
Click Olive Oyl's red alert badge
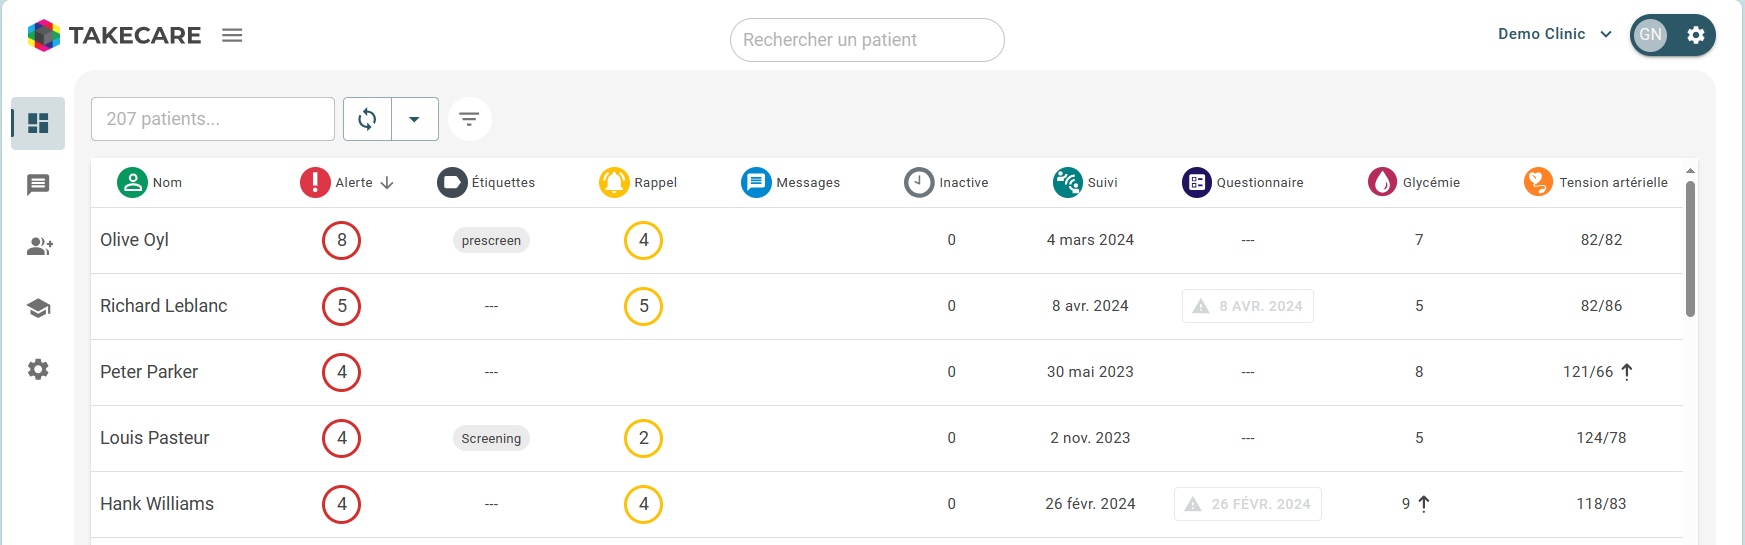tap(341, 240)
